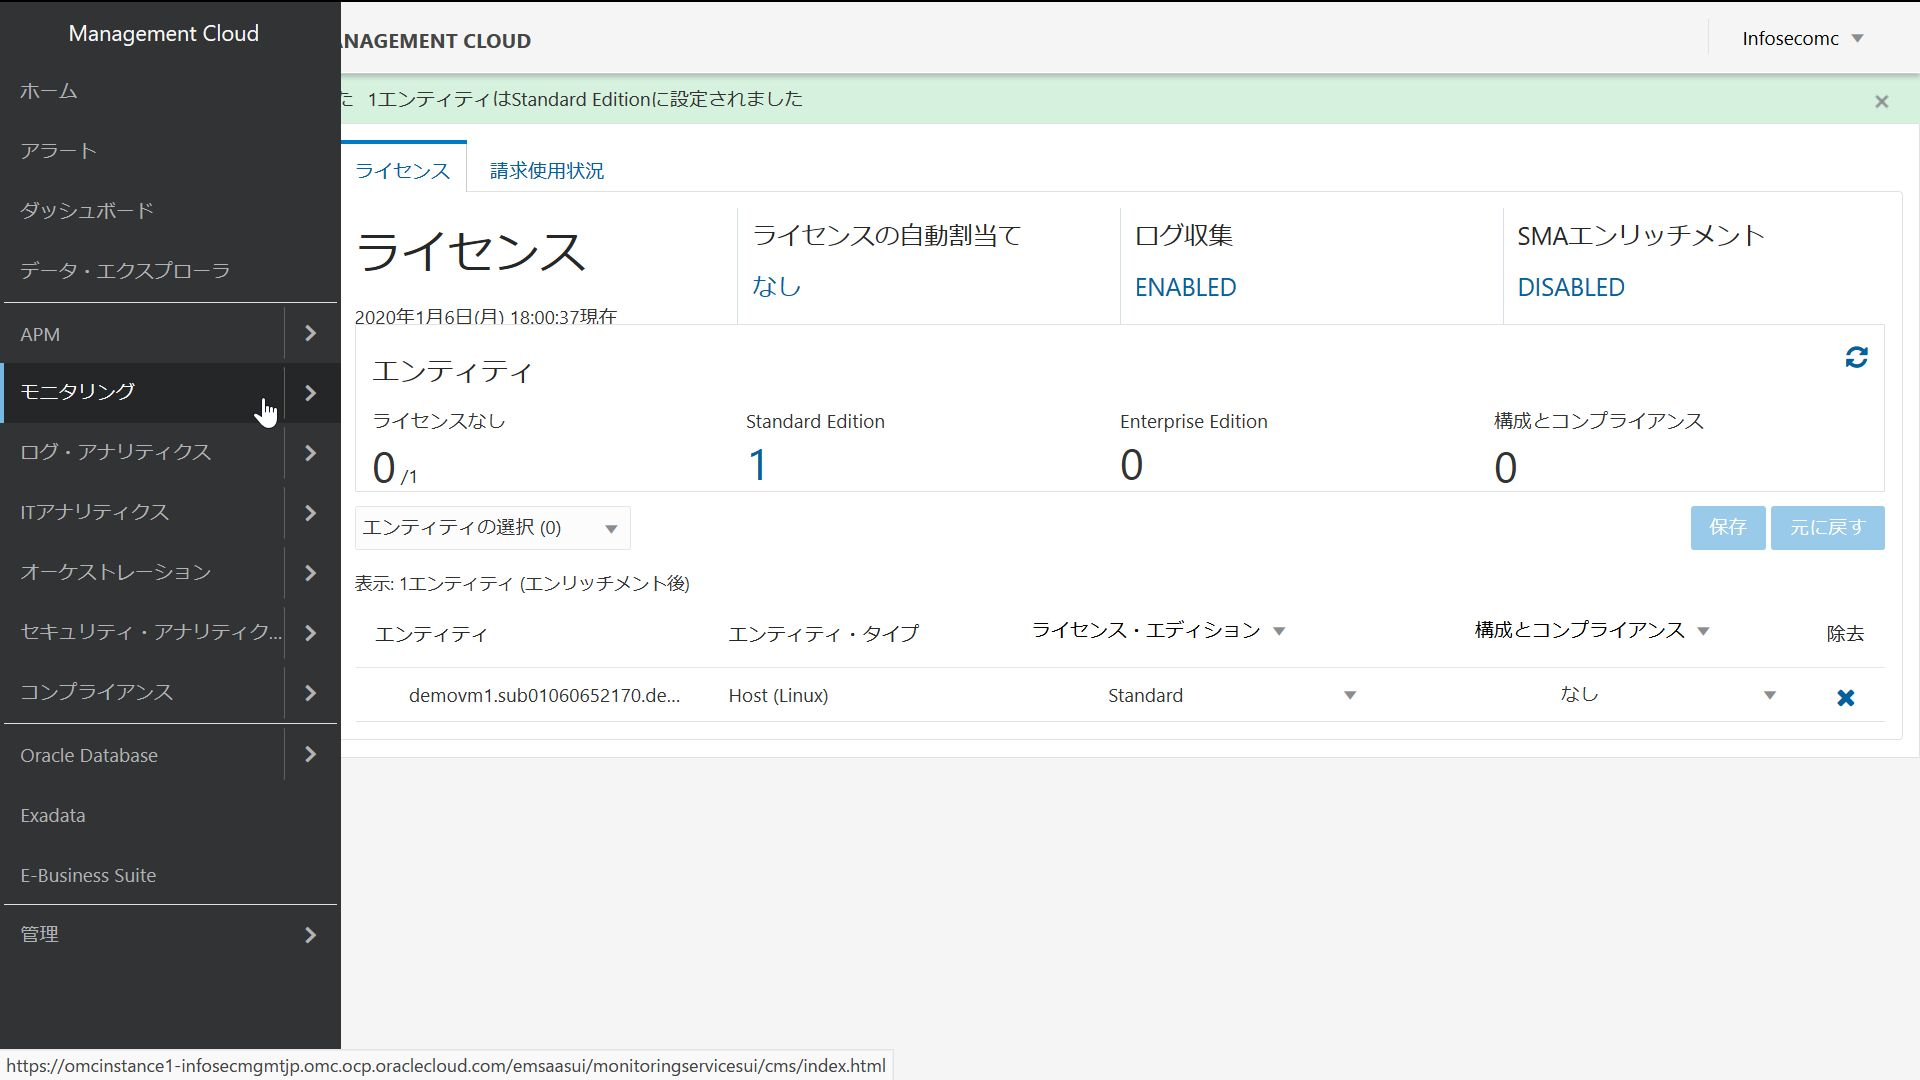Click the 保存 button
The width and height of the screenshot is (1920, 1080).
point(1728,527)
